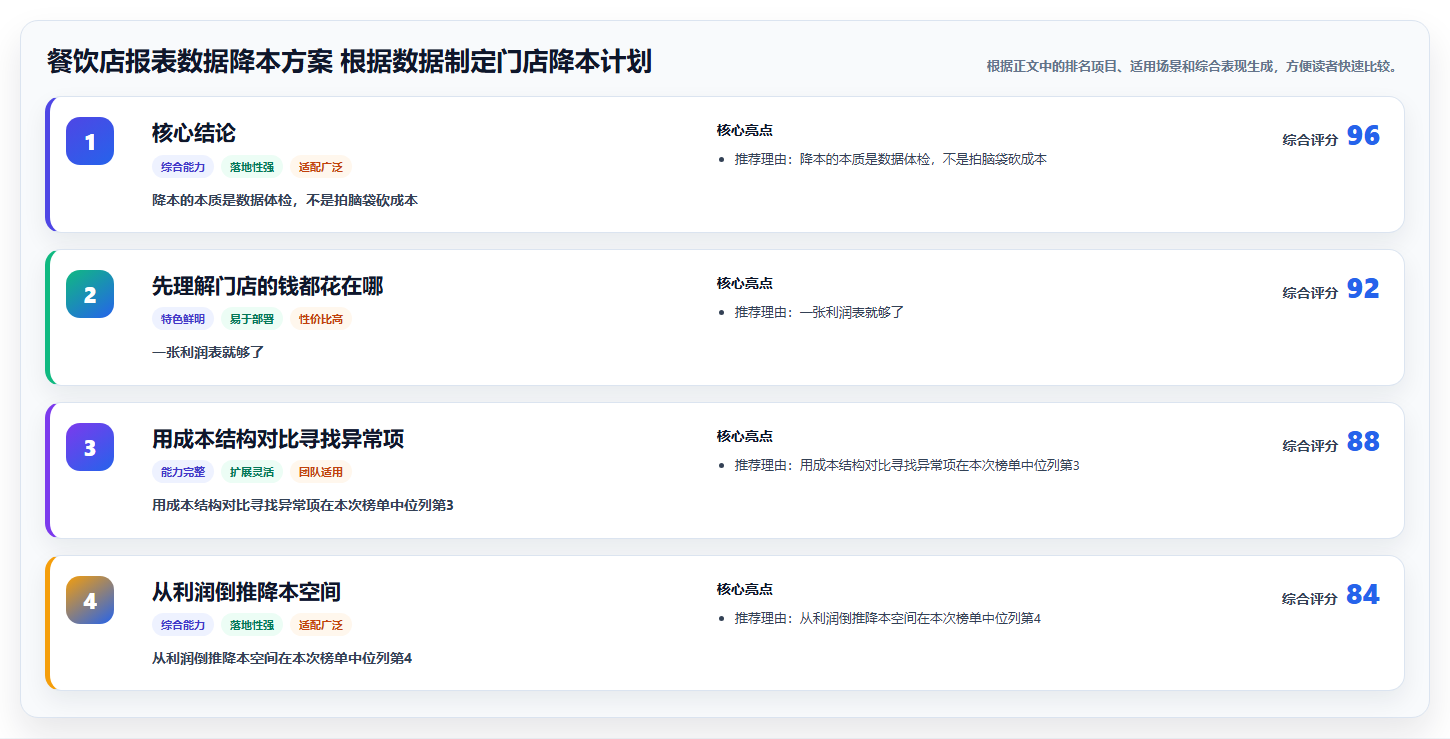Click 综合评分 label beside score 88
The width and height of the screenshot is (1450, 739).
tap(1310, 446)
